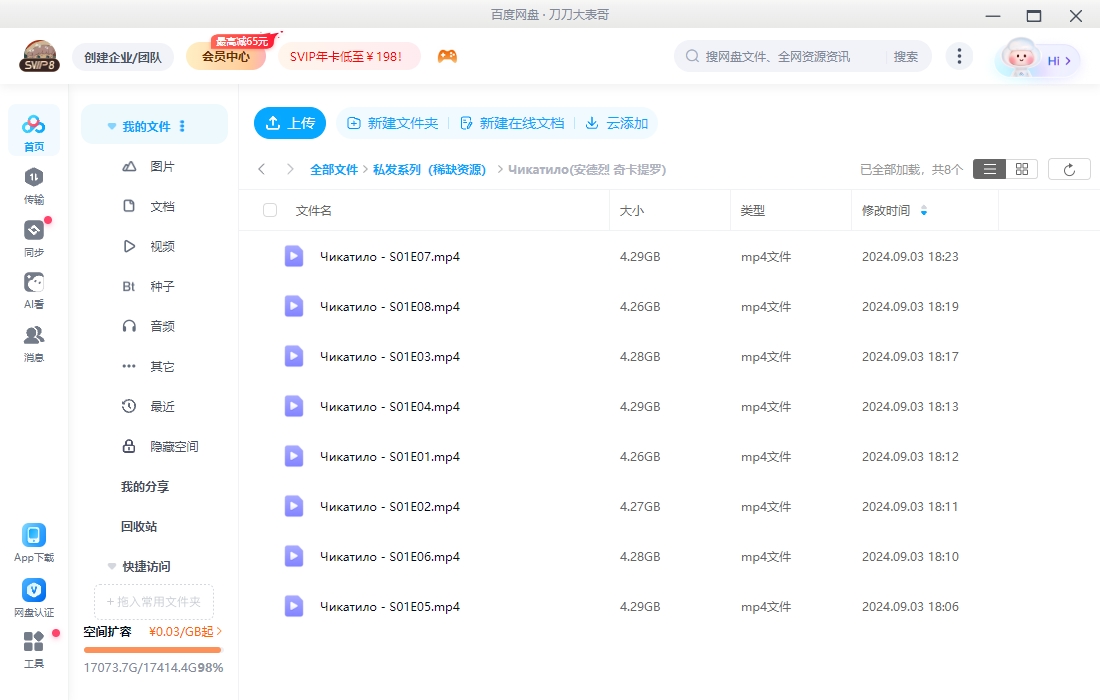Open the 首页 home icon in sidebar
The height and width of the screenshot is (700, 1100).
(x=34, y=131)
